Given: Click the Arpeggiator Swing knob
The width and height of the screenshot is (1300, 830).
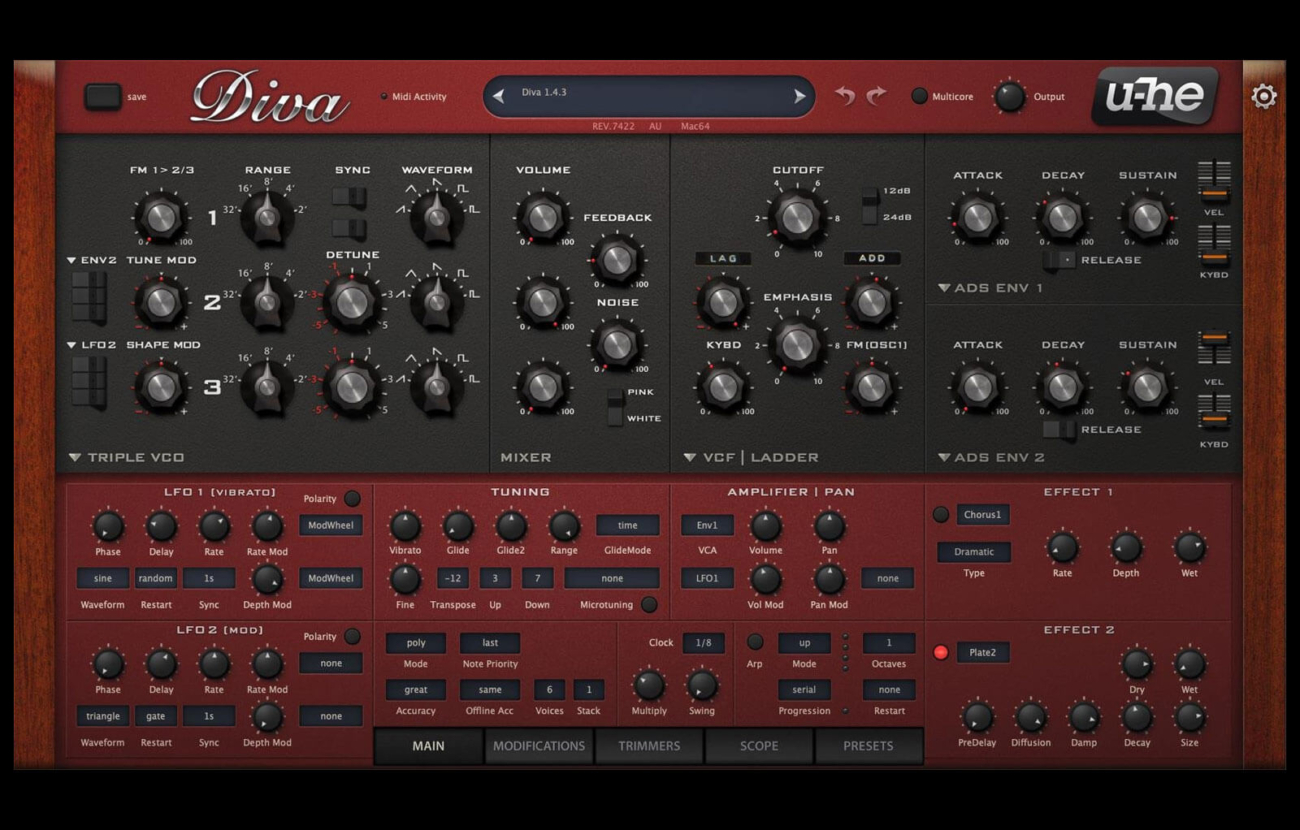Looking at the screenshot, I should pos(702,685).
